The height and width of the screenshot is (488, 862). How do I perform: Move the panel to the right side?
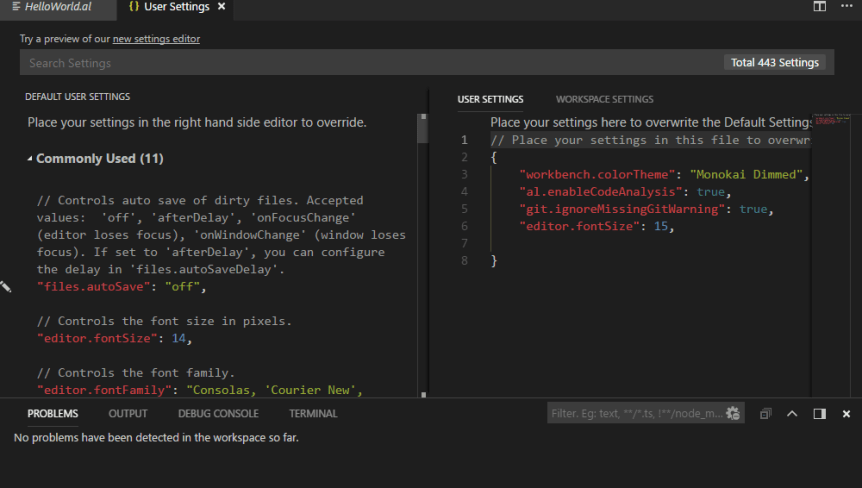(819, 413)
